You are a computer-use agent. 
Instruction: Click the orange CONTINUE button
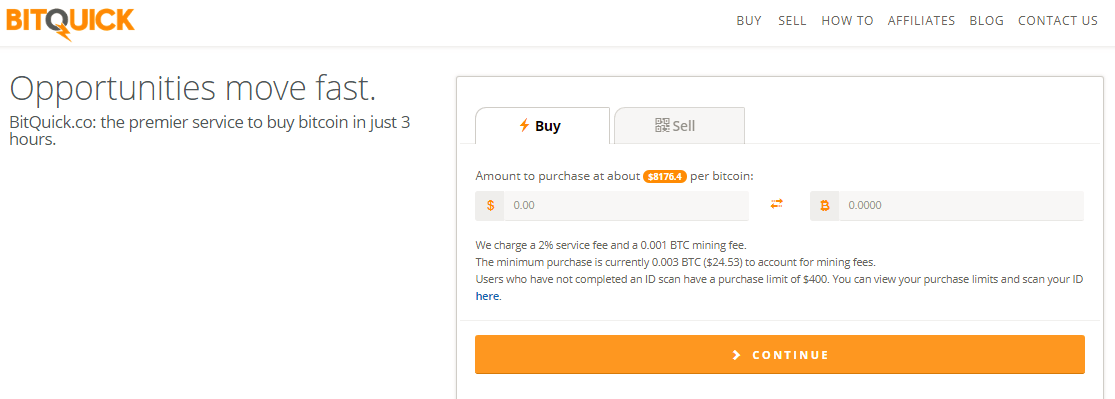point(779,354)
